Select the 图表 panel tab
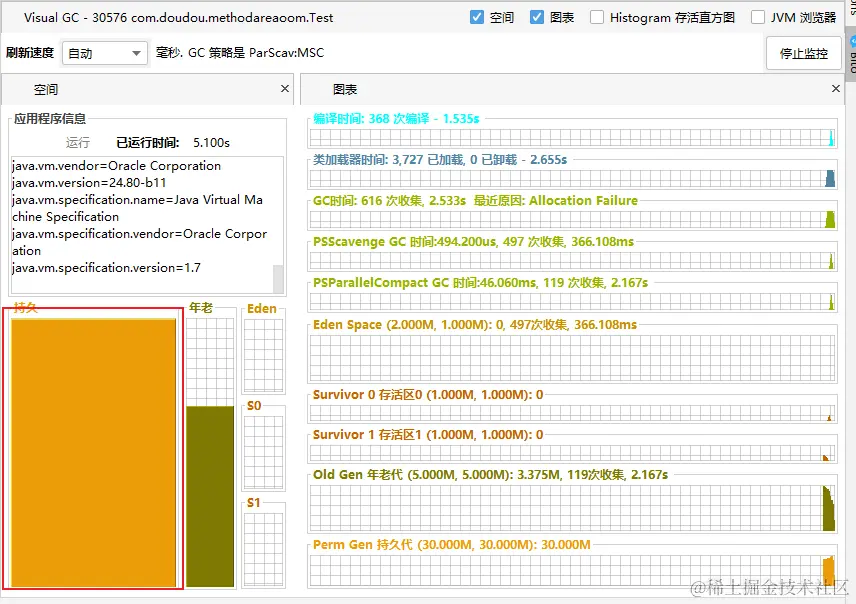Viewport: 856px width, 604px height. tap(345, 90)
